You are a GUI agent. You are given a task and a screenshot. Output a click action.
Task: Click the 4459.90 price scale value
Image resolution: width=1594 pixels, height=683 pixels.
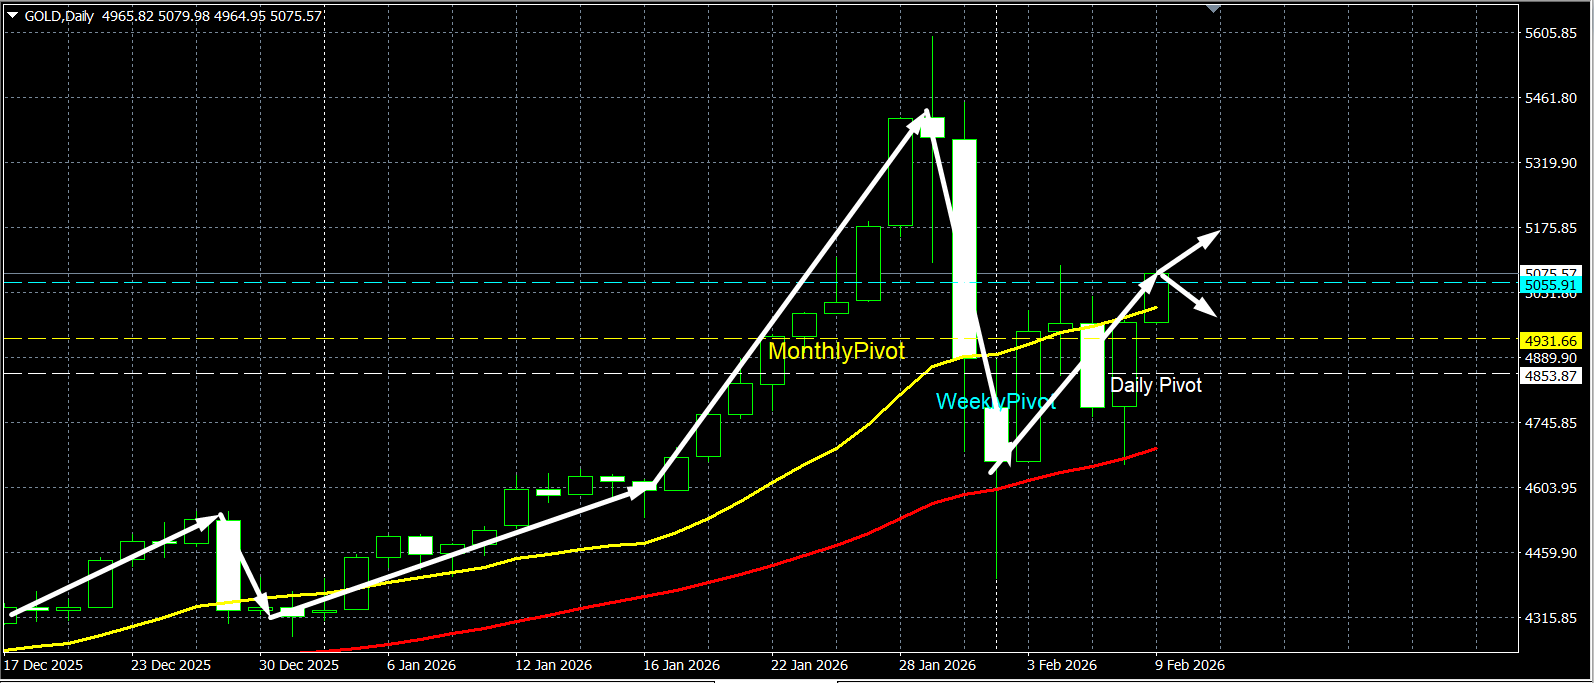pos(1551,553)
